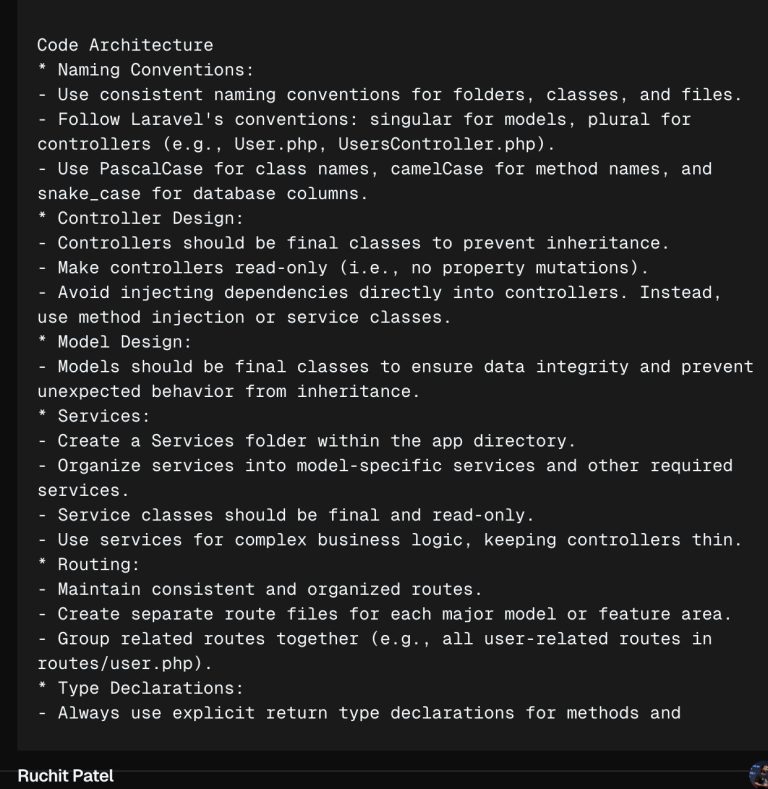
Task: Click "Service classes should be final" line
Action: tap(285, 515)
